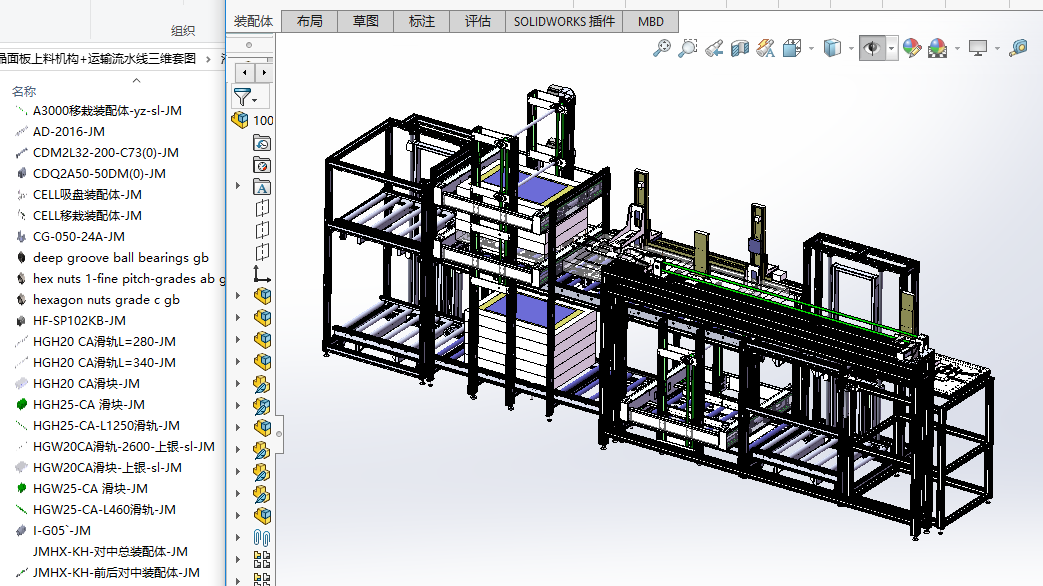Click the magnifier tool at toolbar end

[1018, 47]
